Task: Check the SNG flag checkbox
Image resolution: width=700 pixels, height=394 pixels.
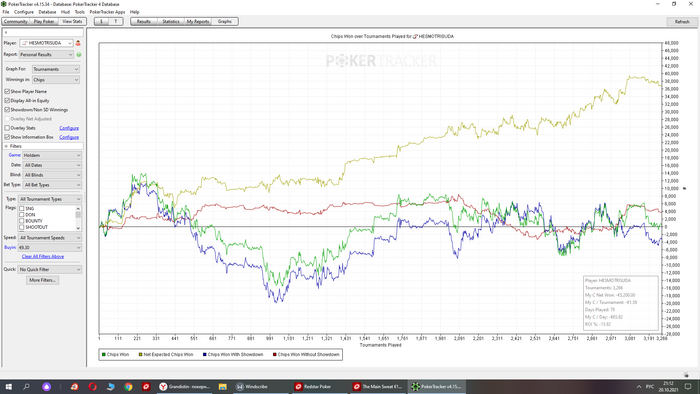Action: [x=21, y=208]
